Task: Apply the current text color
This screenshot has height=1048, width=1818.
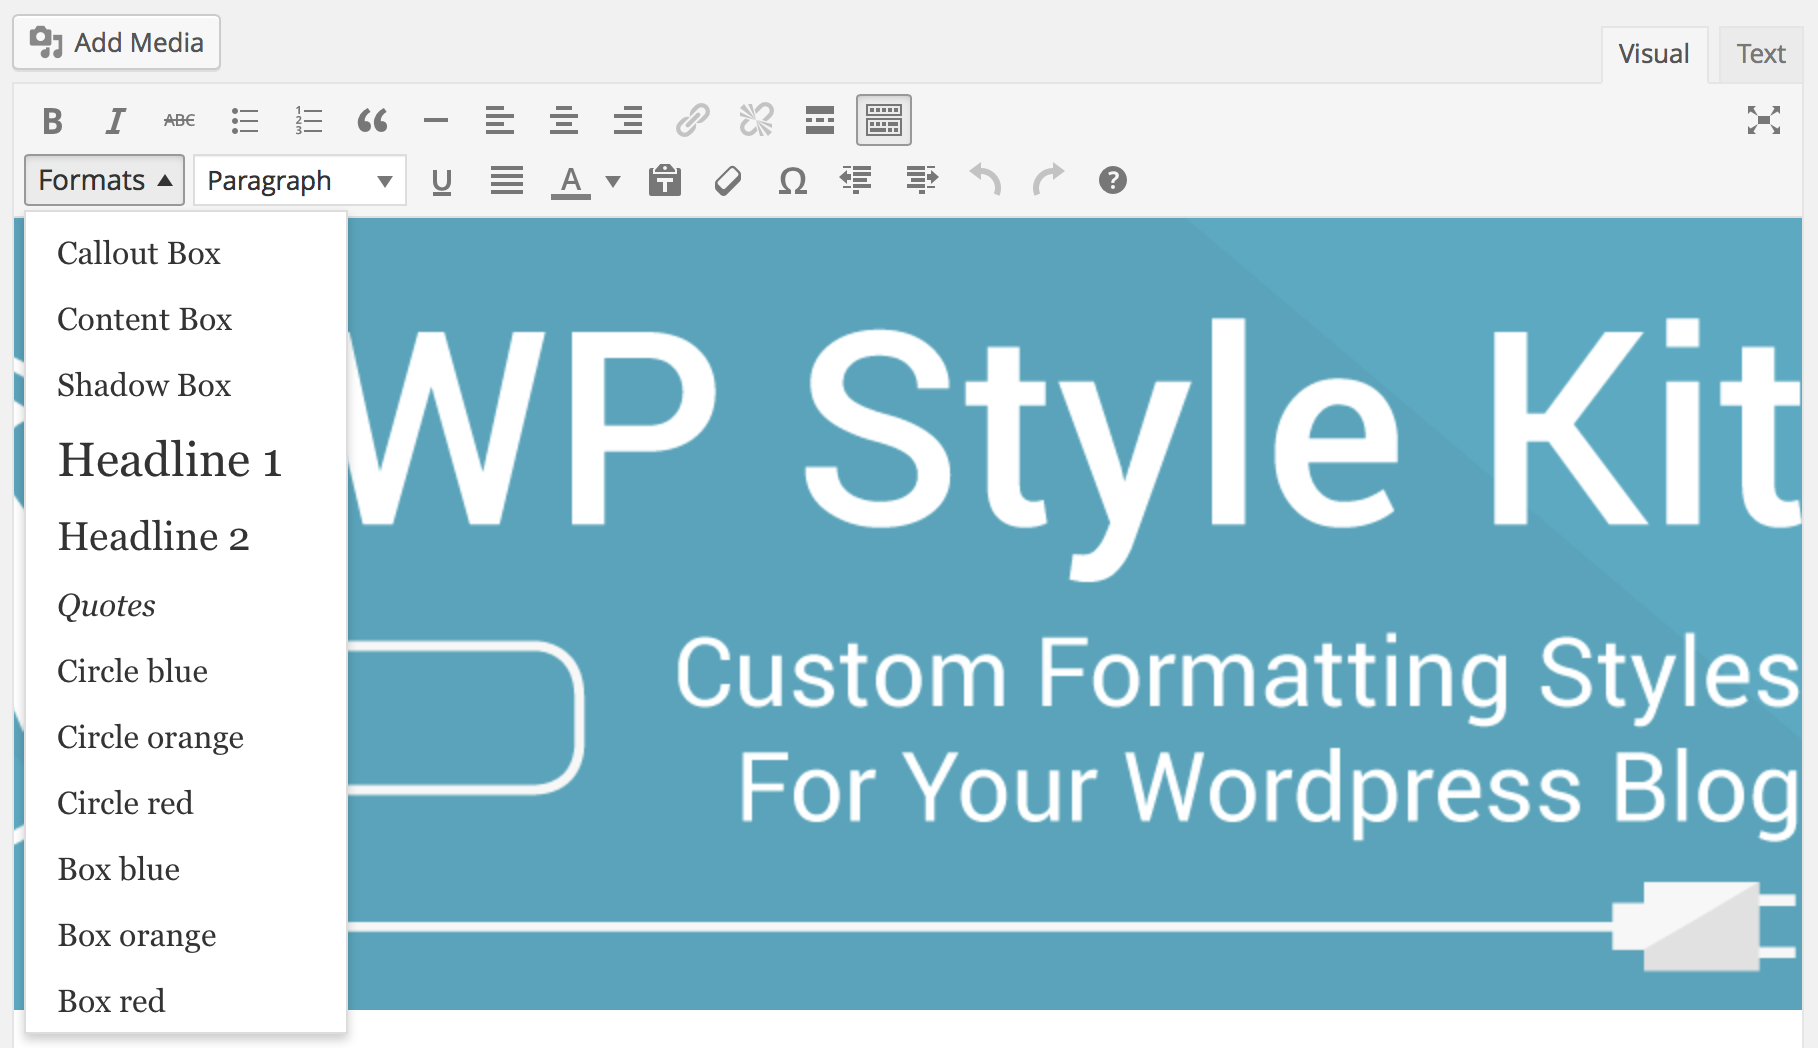Action: (x=571, y=181)
